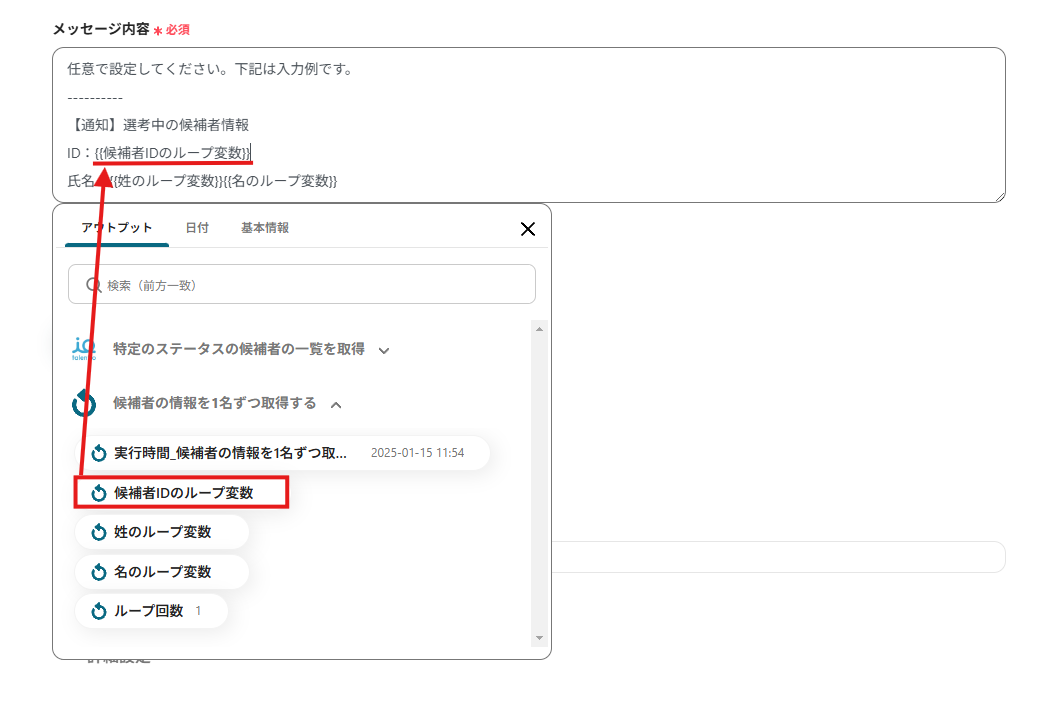Viewport: 1058px width, 720px height.
Task: Switch to the アウトプット tab
Action: pyautogui.click(x=117, y=228)
